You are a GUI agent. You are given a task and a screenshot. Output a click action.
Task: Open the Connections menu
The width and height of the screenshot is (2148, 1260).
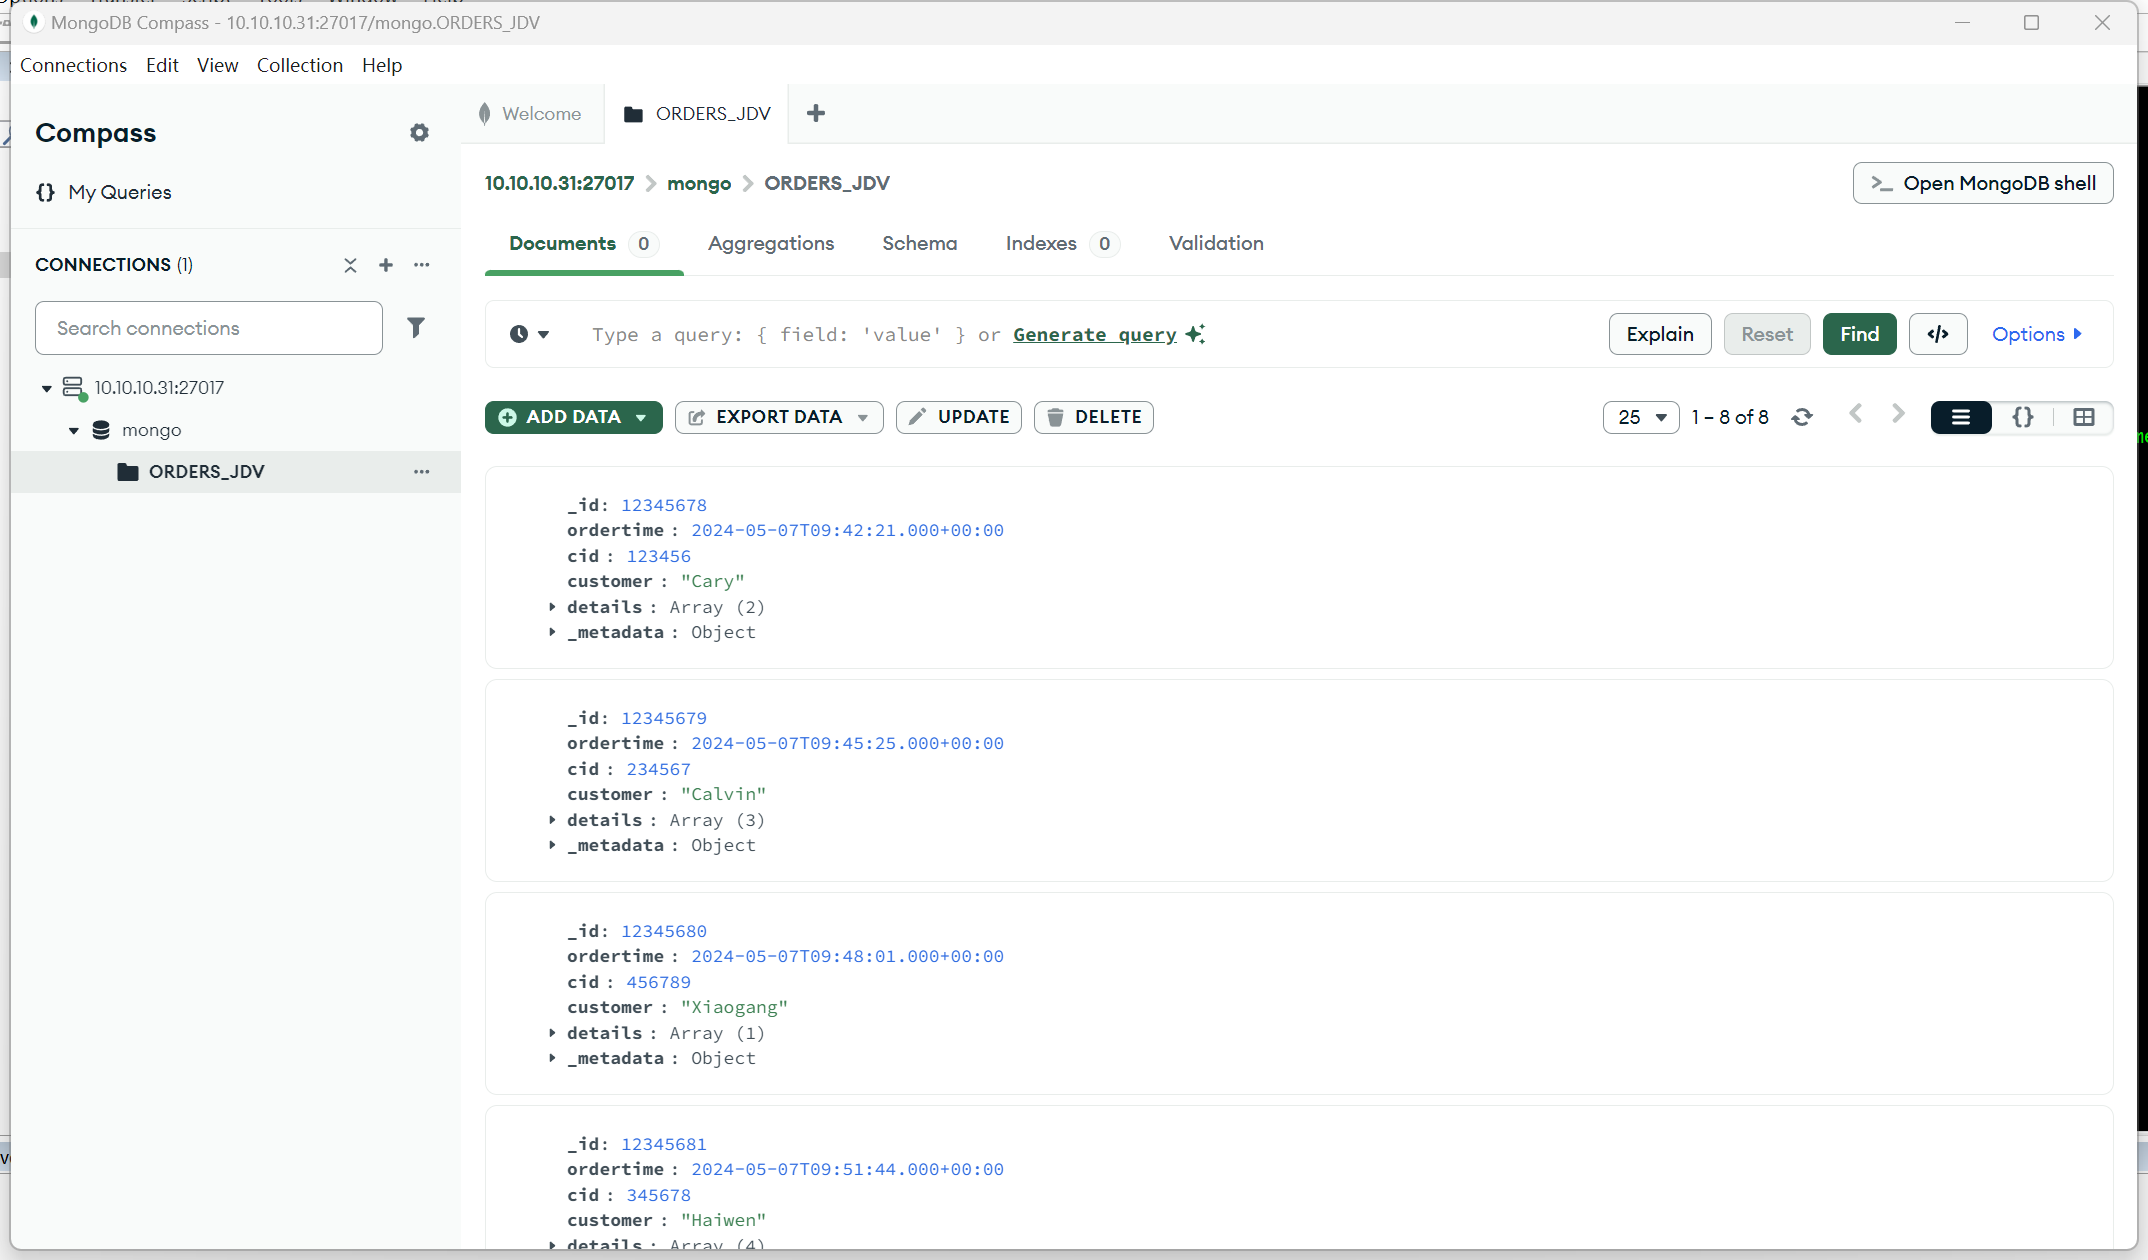tap(73, 65)
